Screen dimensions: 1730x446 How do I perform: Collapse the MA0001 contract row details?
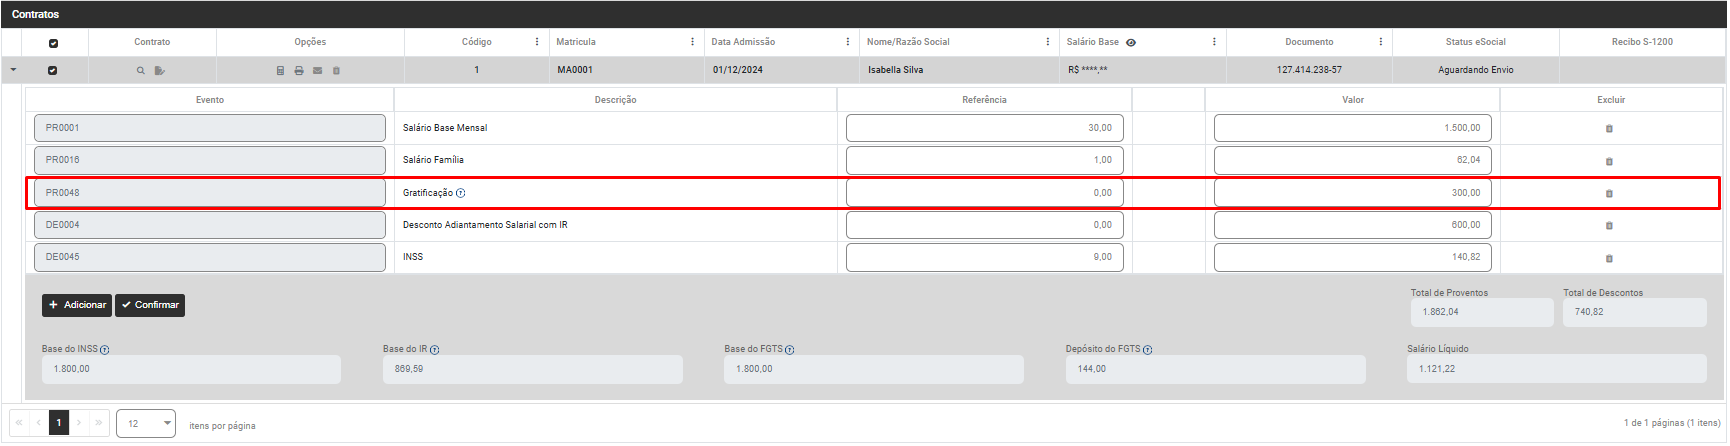coord(13,70)
